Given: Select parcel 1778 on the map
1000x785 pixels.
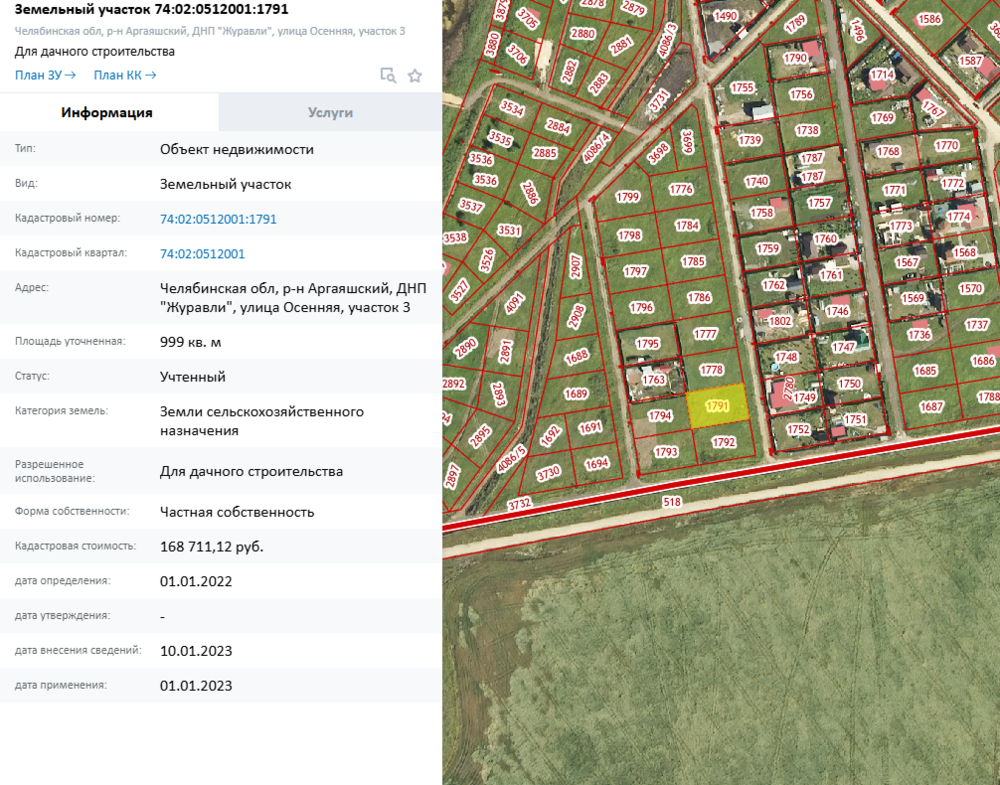Looking at the screenshot, I should point(711,370).
